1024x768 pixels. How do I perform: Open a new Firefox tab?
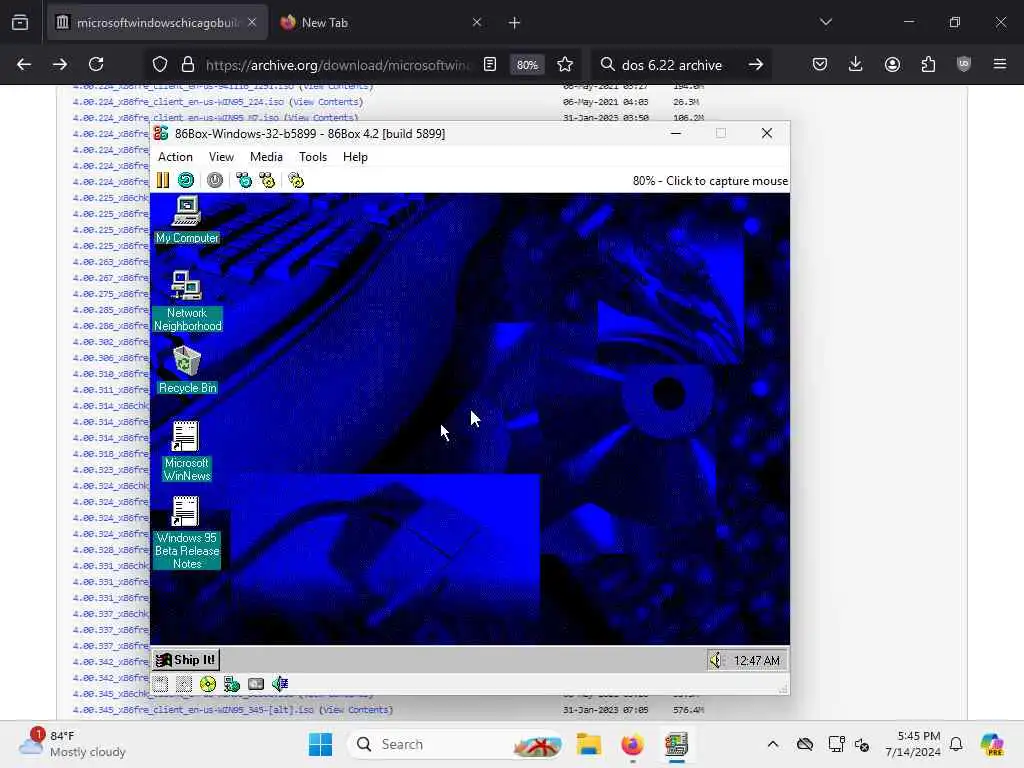coord(515,23)
